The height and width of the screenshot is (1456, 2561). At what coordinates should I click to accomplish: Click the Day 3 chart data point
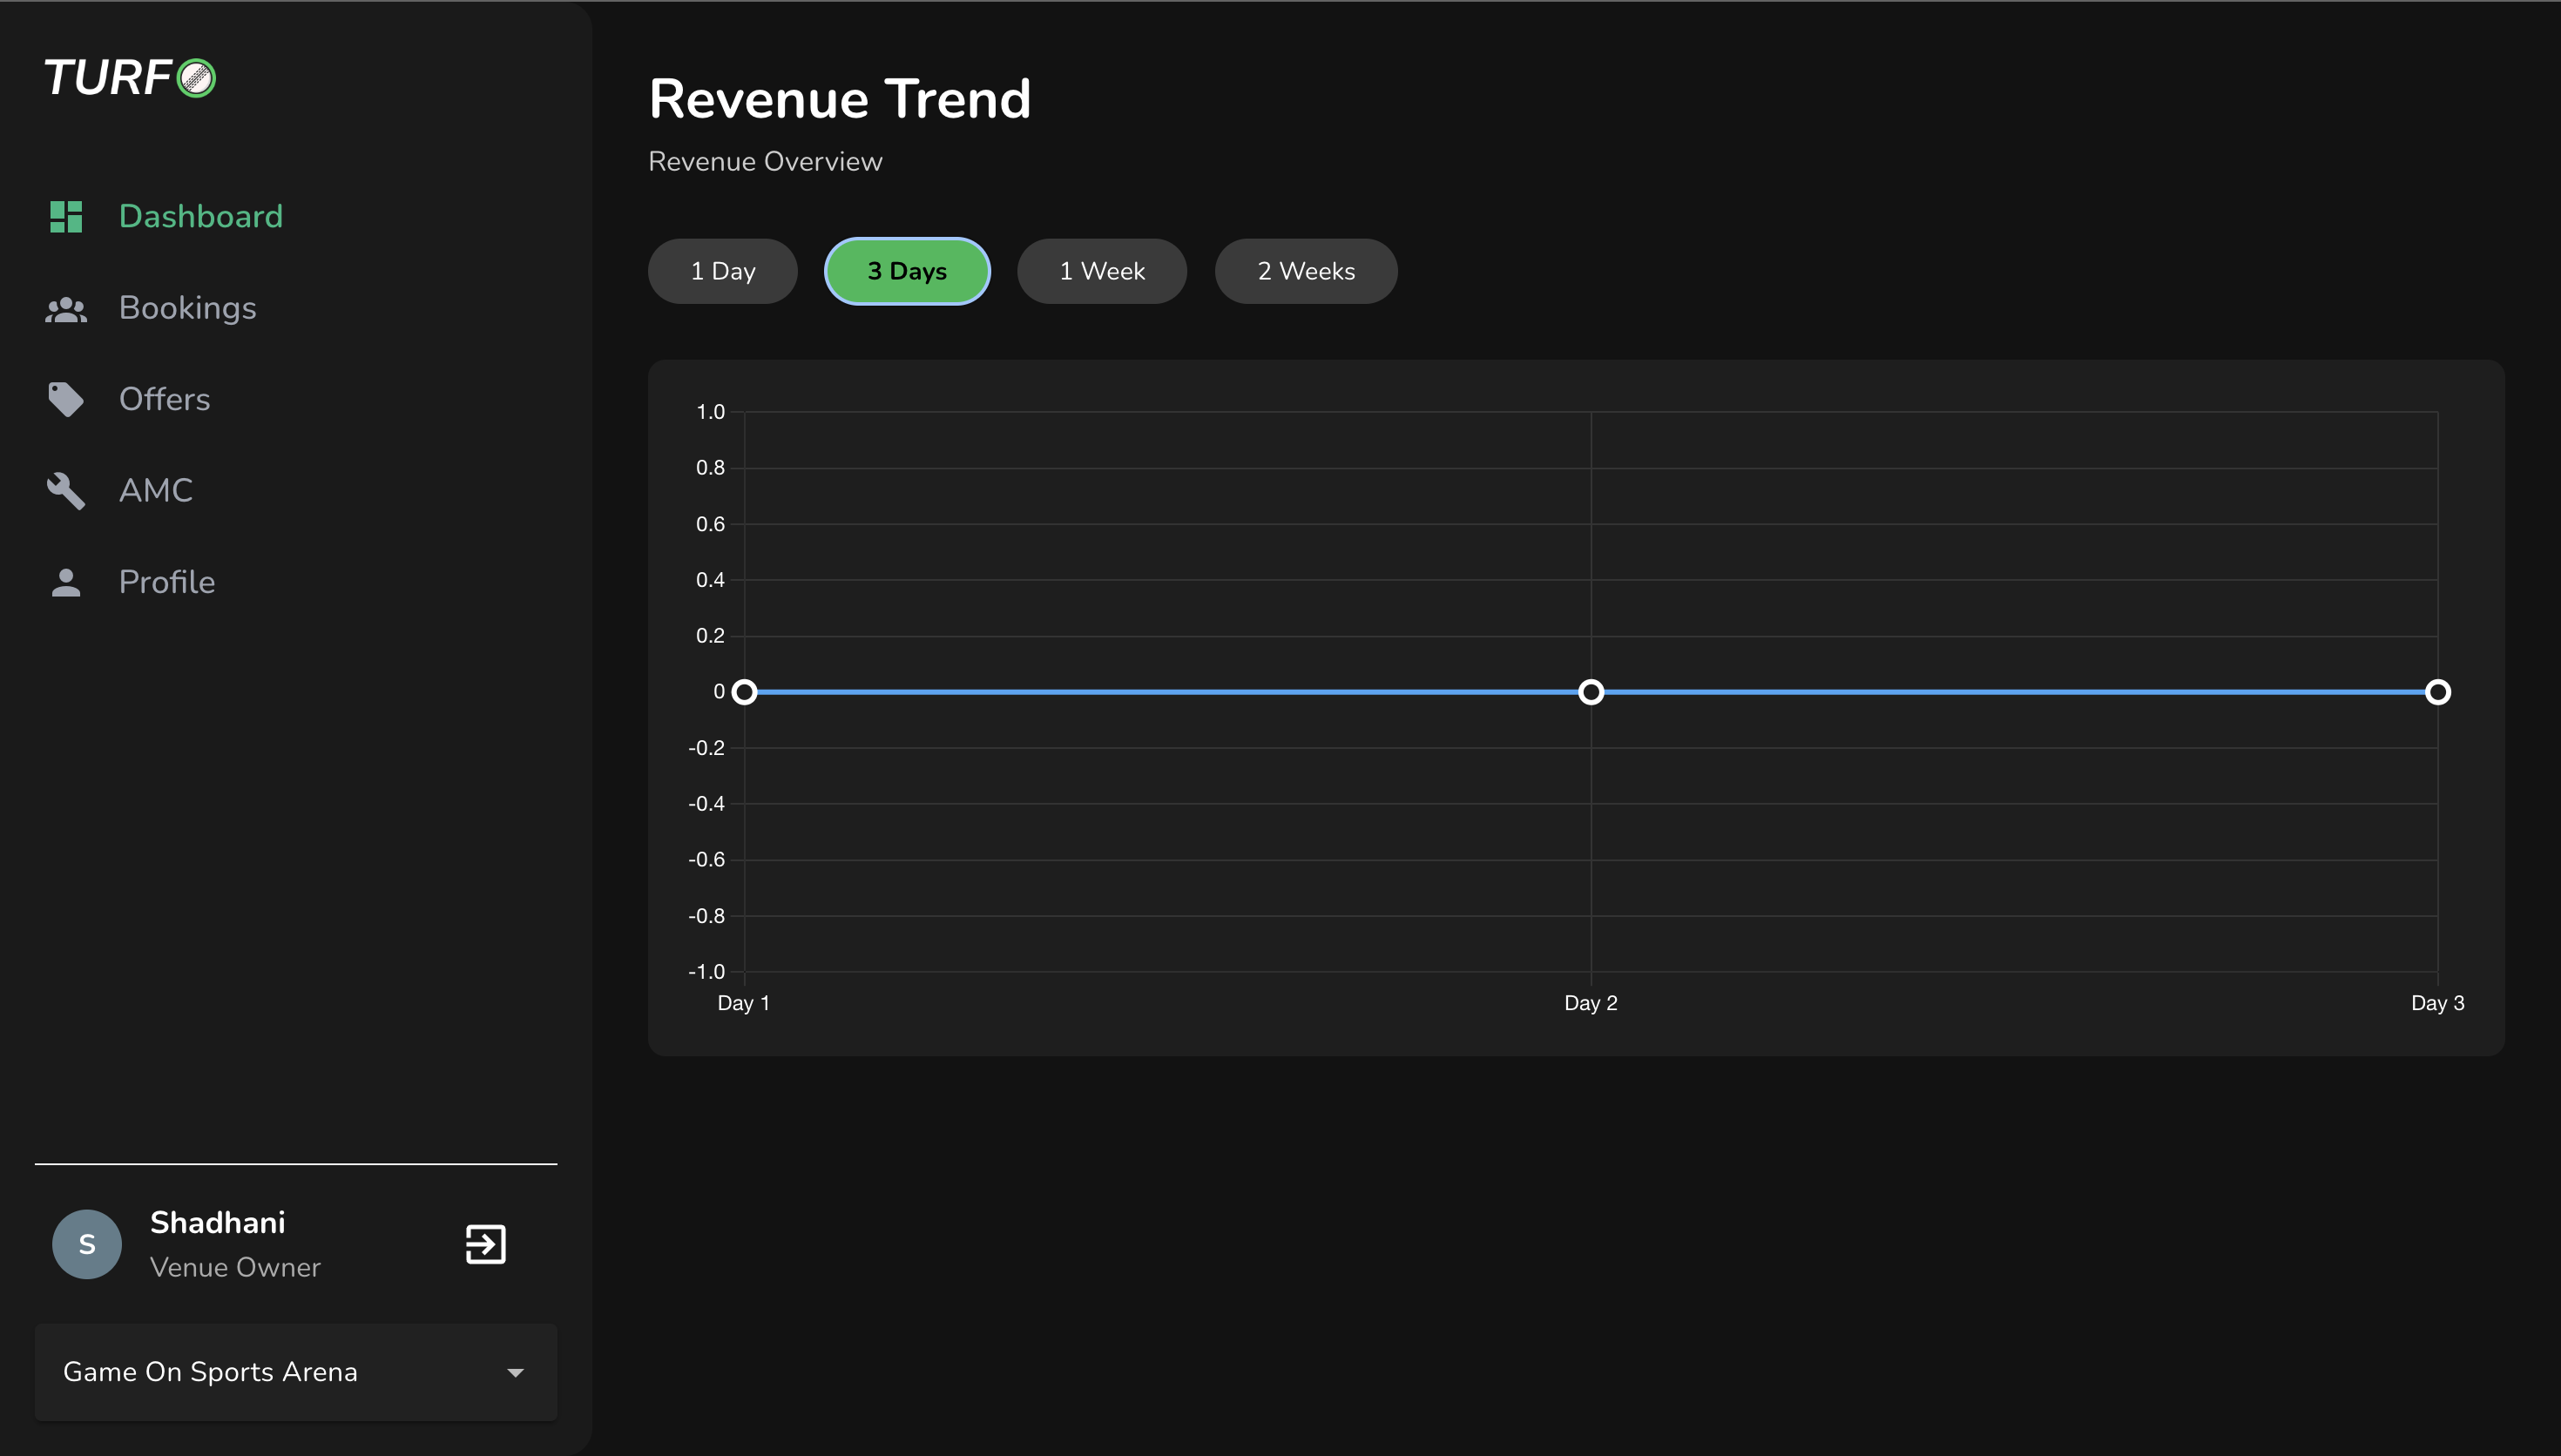click(2437, 692)
